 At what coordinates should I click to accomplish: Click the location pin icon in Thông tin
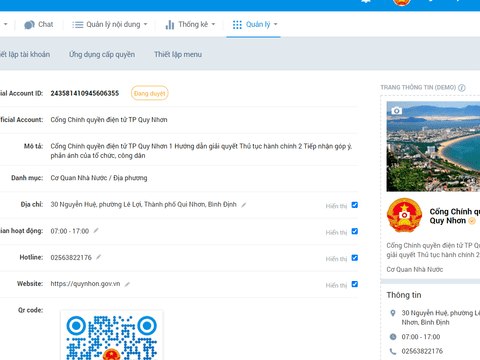pyautogui.click(x=393, y=313)
